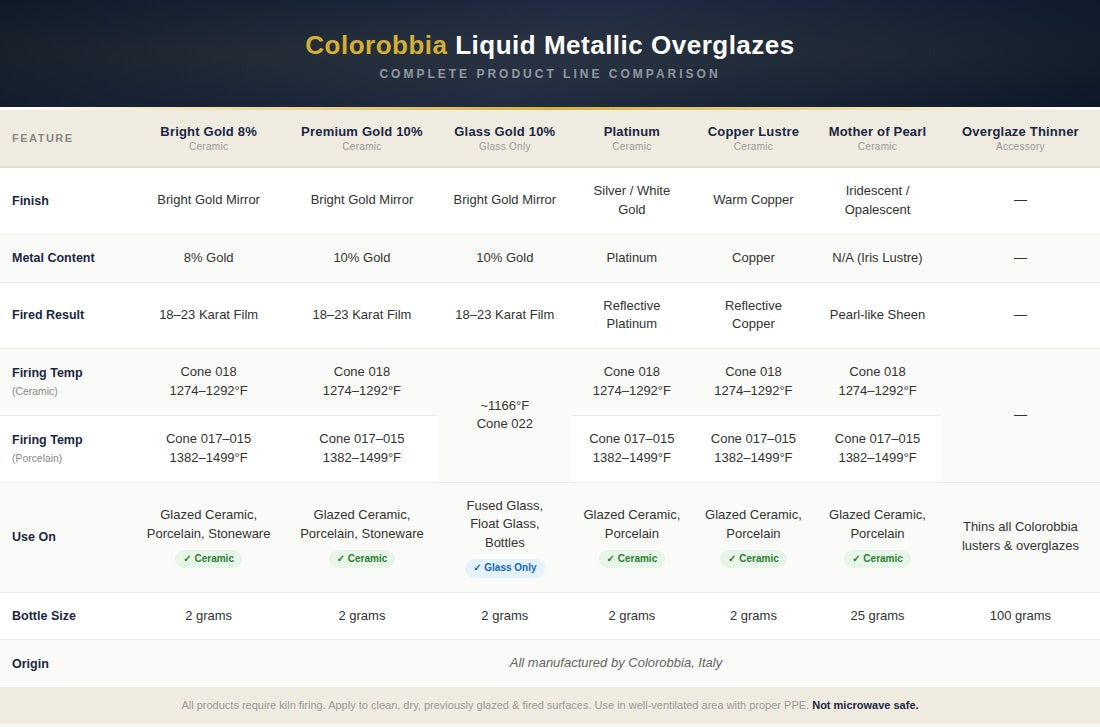This screenshot has width=1100, height=727.
Task: Click the Copper metal content cell
Action: (x=753, y=258)
